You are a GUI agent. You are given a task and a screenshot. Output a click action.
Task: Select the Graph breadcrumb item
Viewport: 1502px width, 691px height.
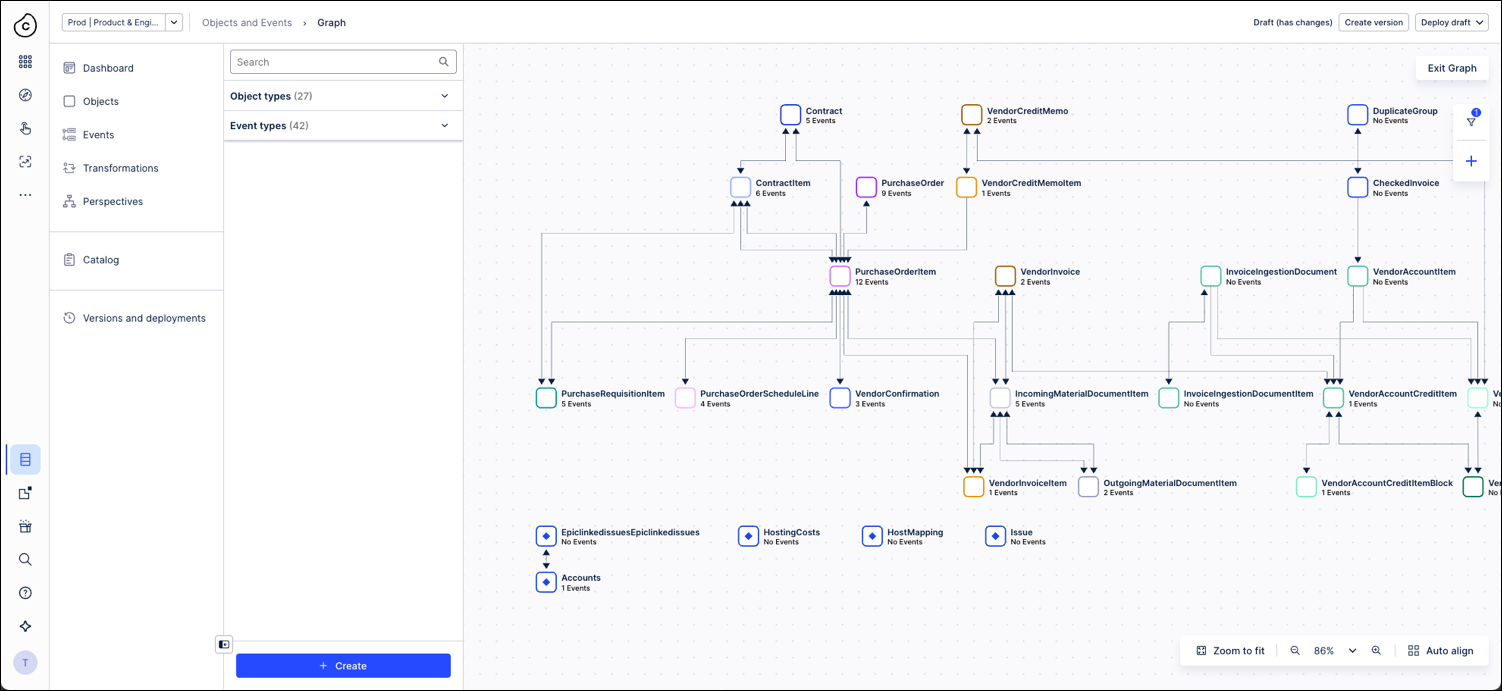point(330,22)
